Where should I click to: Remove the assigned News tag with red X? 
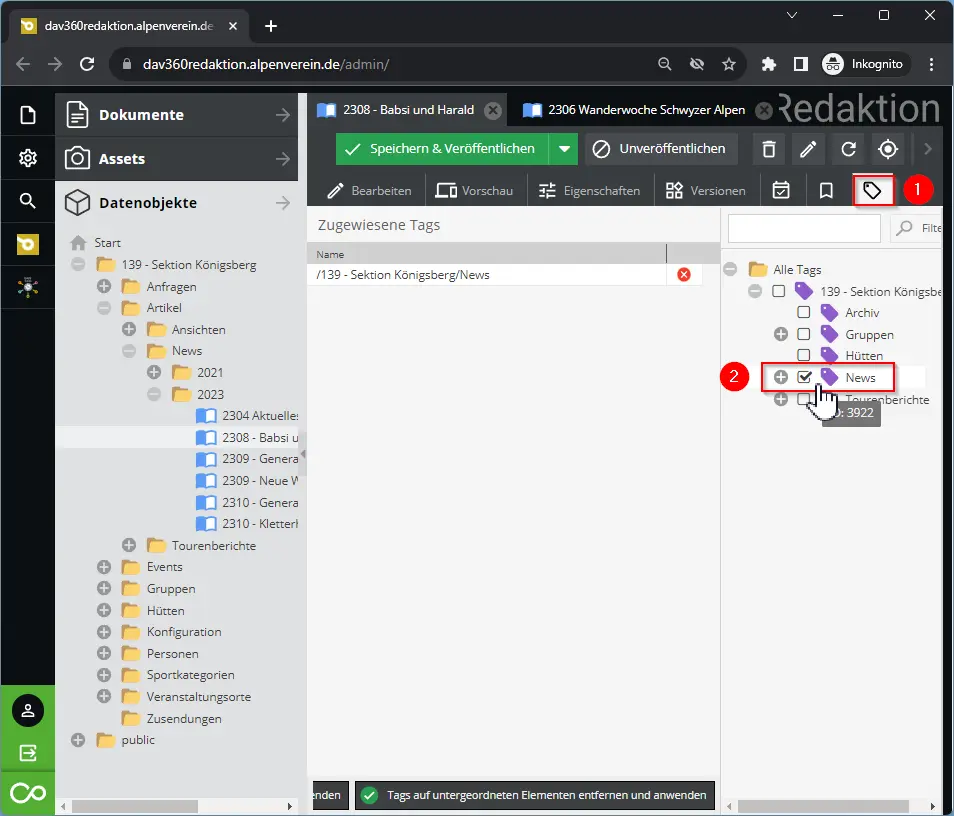tap(684, 274)
